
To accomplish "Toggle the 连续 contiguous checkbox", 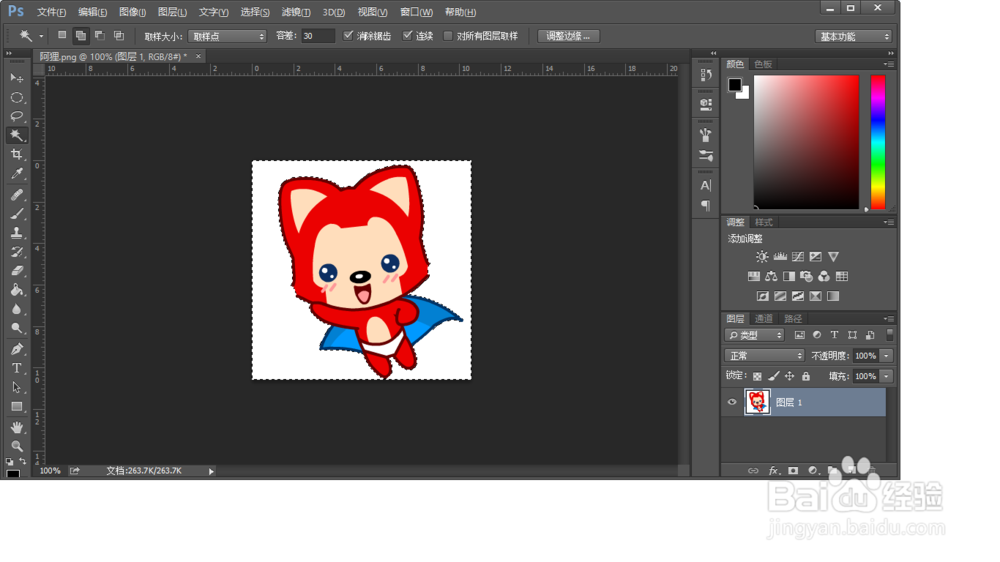I will pos(408,36).
